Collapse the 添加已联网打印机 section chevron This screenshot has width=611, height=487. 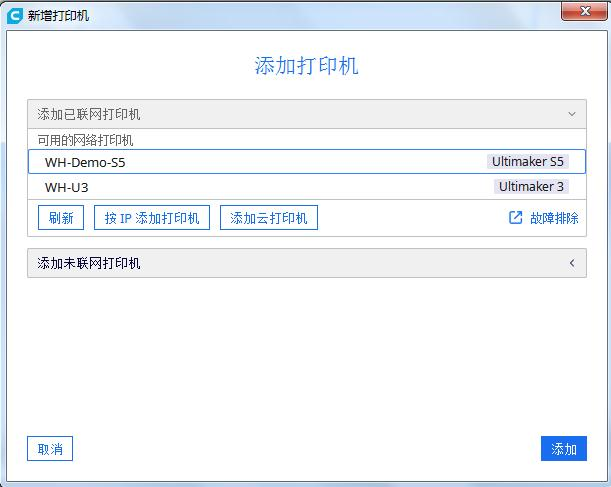[x=572, y=114]
